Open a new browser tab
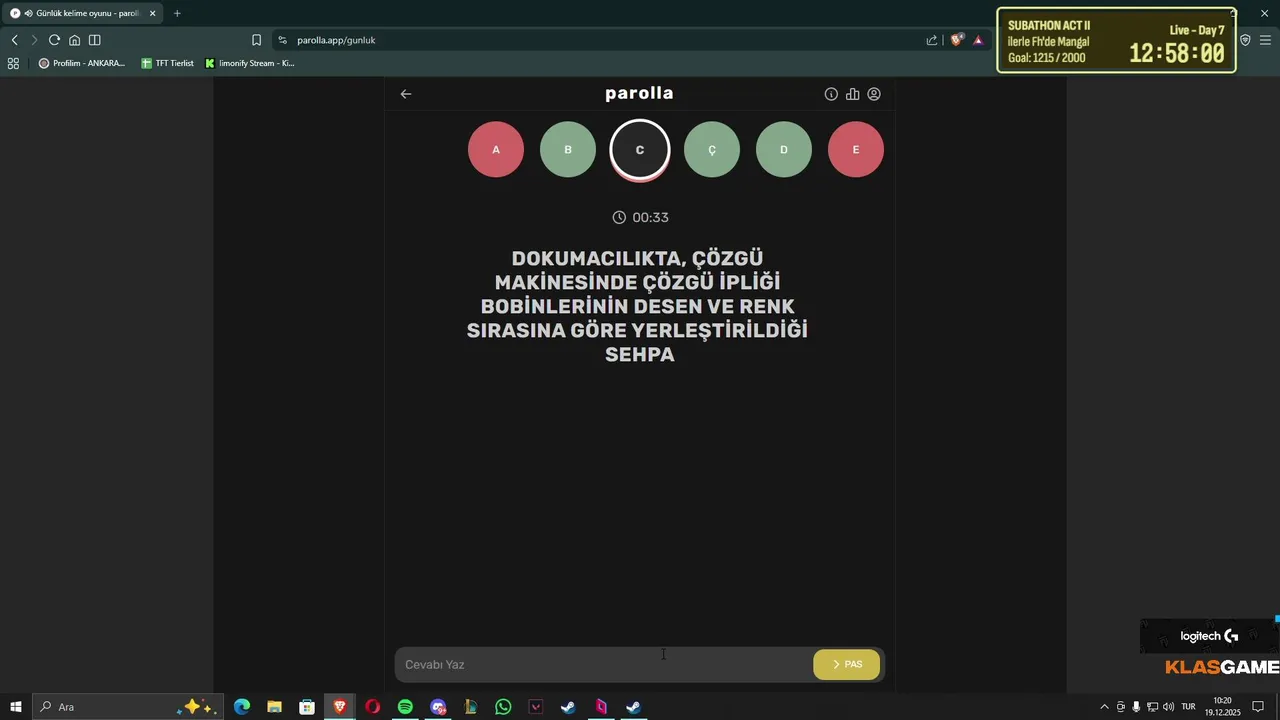 click(x=177, y=13)
